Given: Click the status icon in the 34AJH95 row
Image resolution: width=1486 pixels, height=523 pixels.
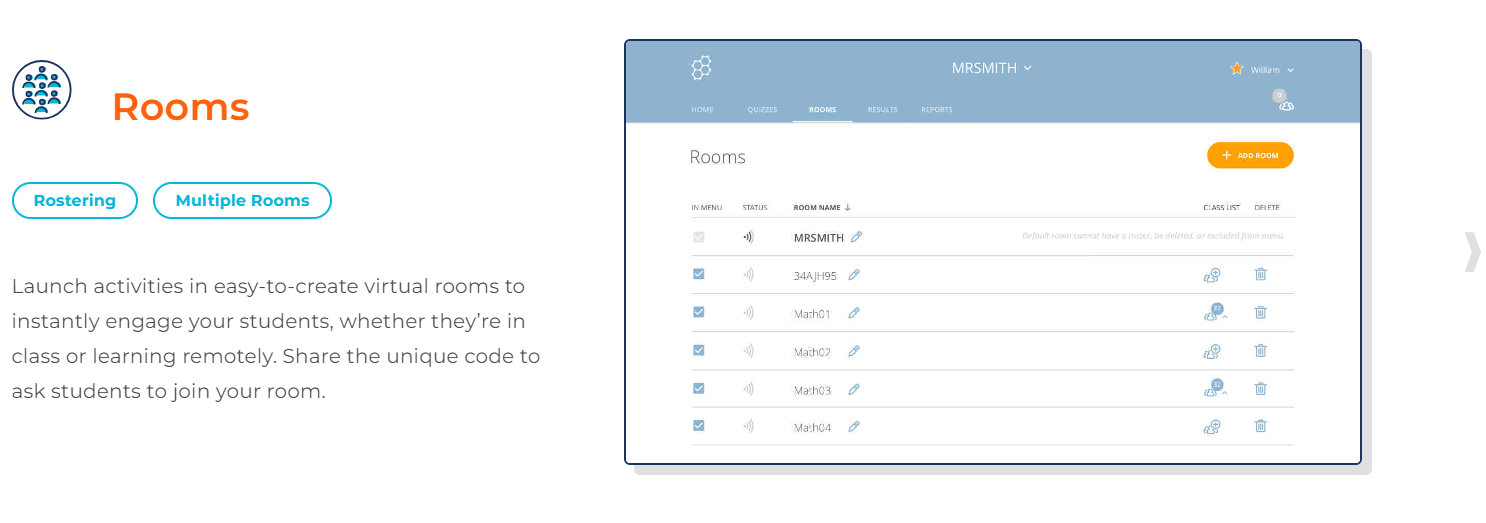Looking at the screenshot, I should coord(748,275).
